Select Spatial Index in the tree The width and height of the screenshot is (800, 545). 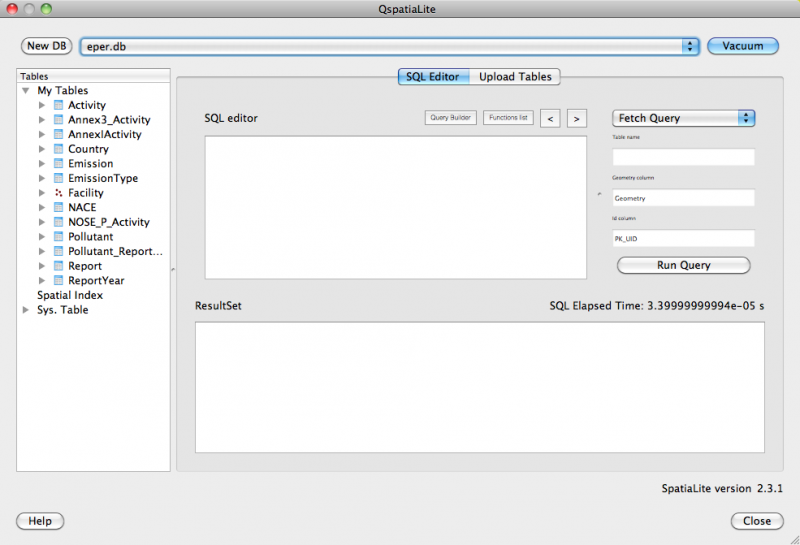pyautogui.click(x=70, y=296)
